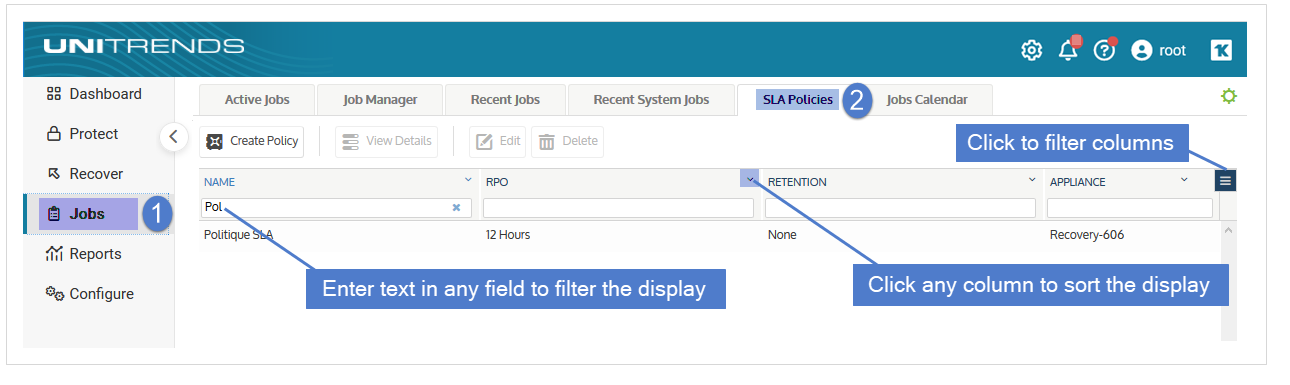1290x385 pixels.
Task: Switch to the Jobs Calendar tab
Action: tap(926, 100)
